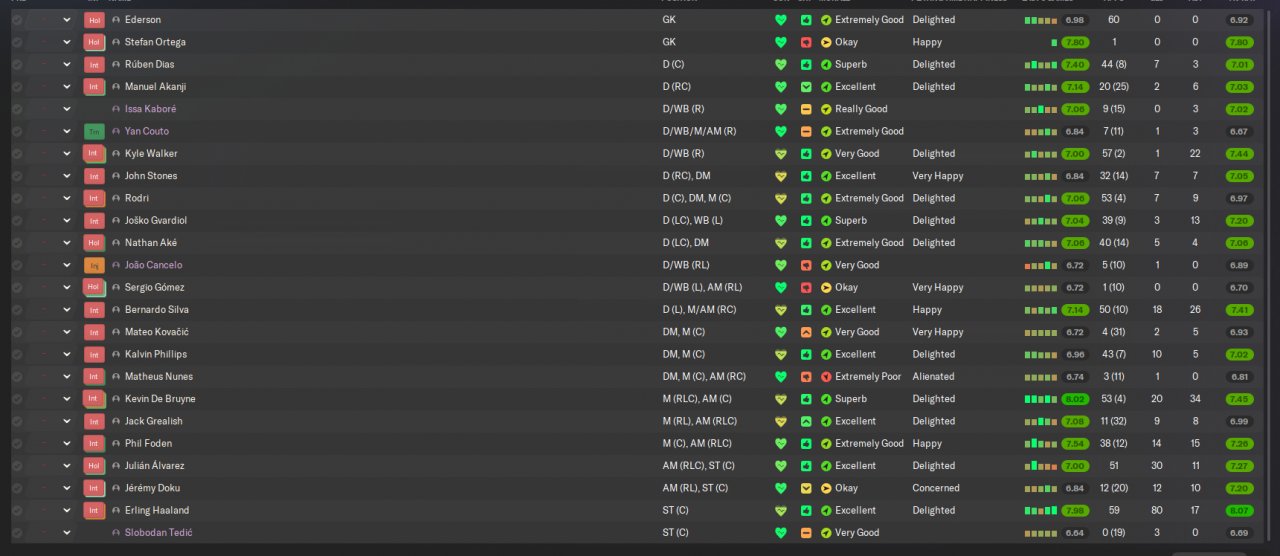1280x556 pixels.
Task: Open Joško Gvardiol's player profile
Action: tap(155, 221)
